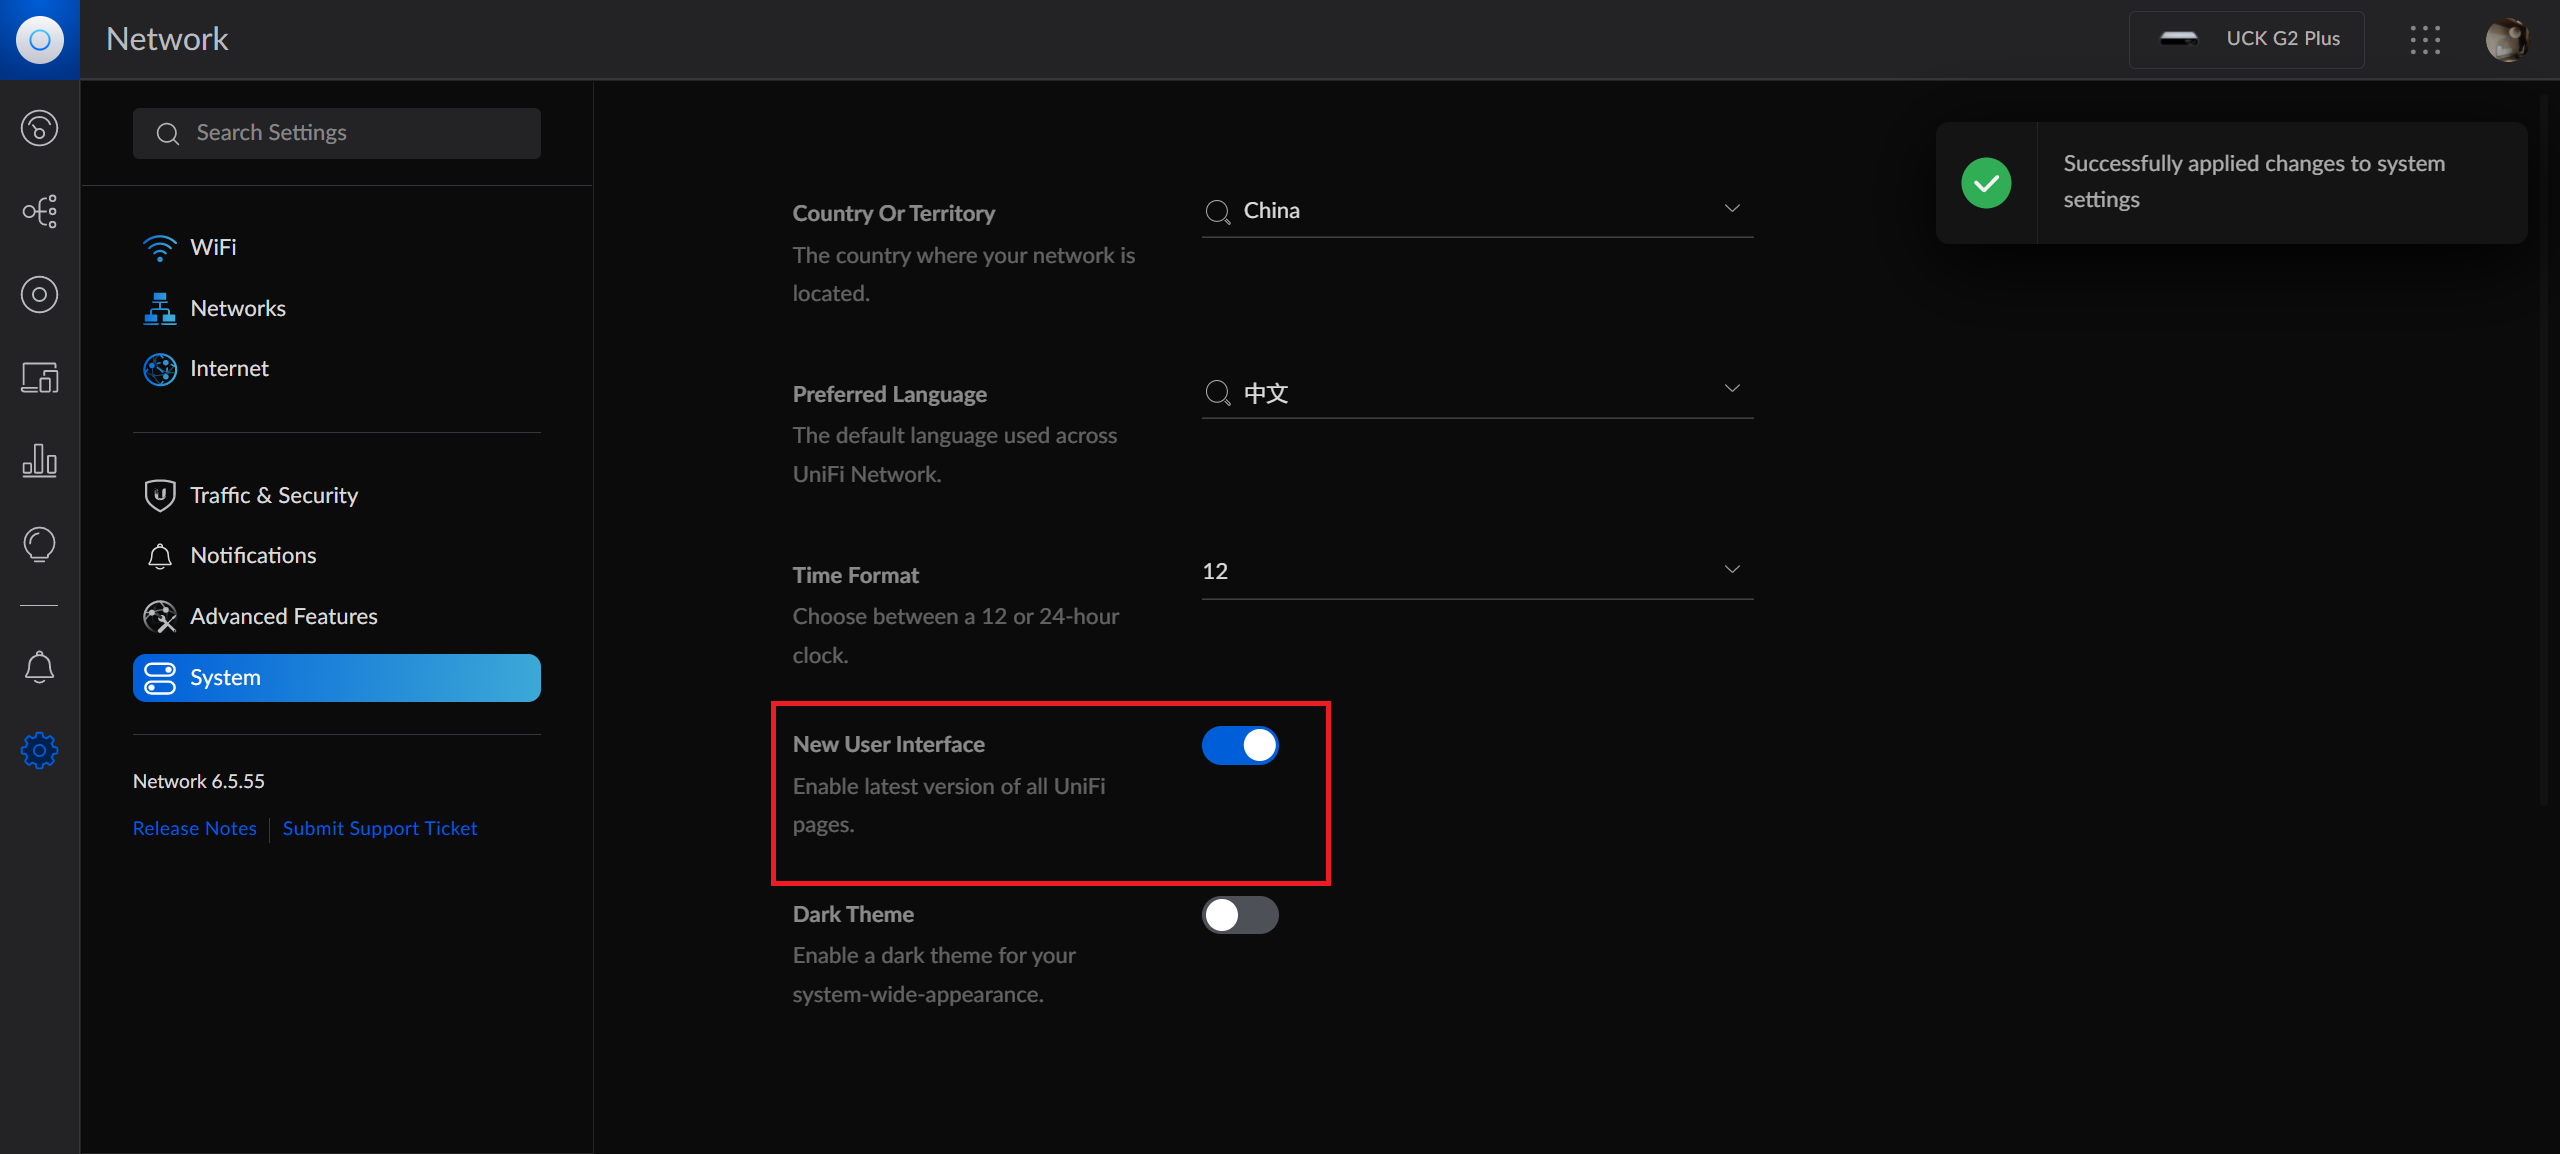Viewport: 2560px width, 1154px height.
Task: Go to Networks settings
Action: click(337, 308)
